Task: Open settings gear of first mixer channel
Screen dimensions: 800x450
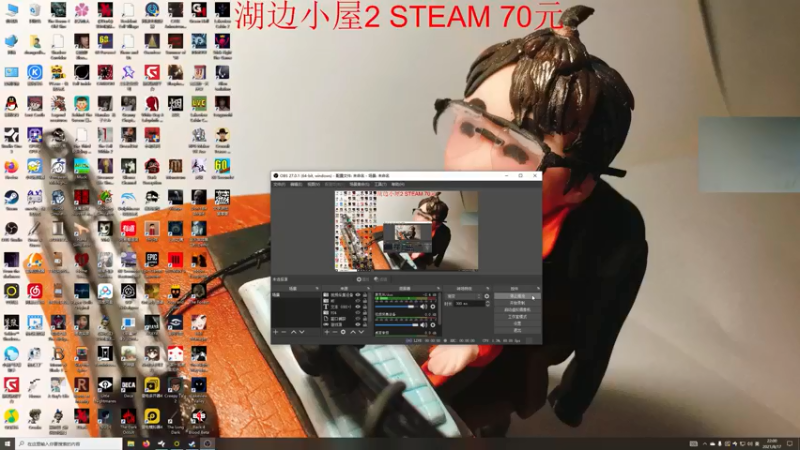Action: coord(433,307)
